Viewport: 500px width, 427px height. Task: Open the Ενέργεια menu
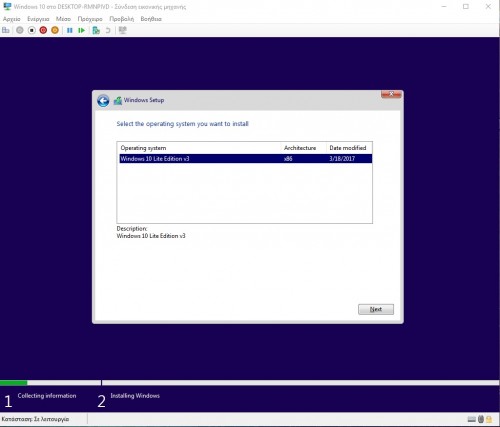coord(38,19)
